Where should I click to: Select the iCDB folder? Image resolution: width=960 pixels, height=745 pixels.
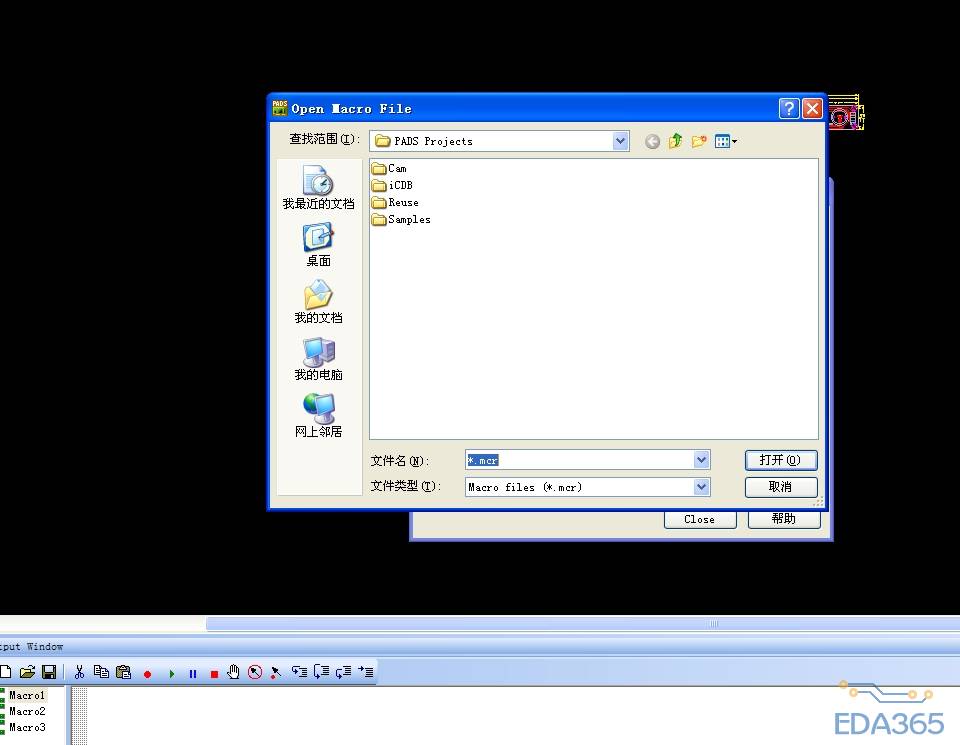coord(392,185)
